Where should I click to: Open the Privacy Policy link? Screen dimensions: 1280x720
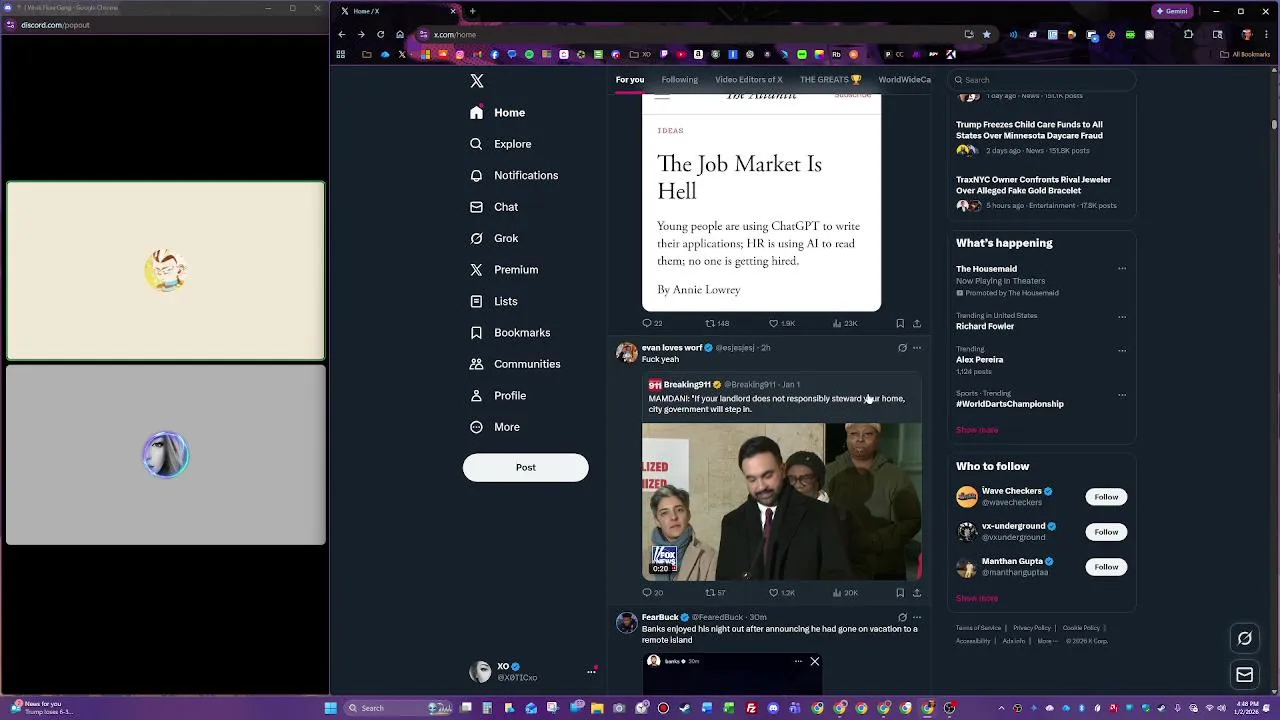pos(1032,628)
